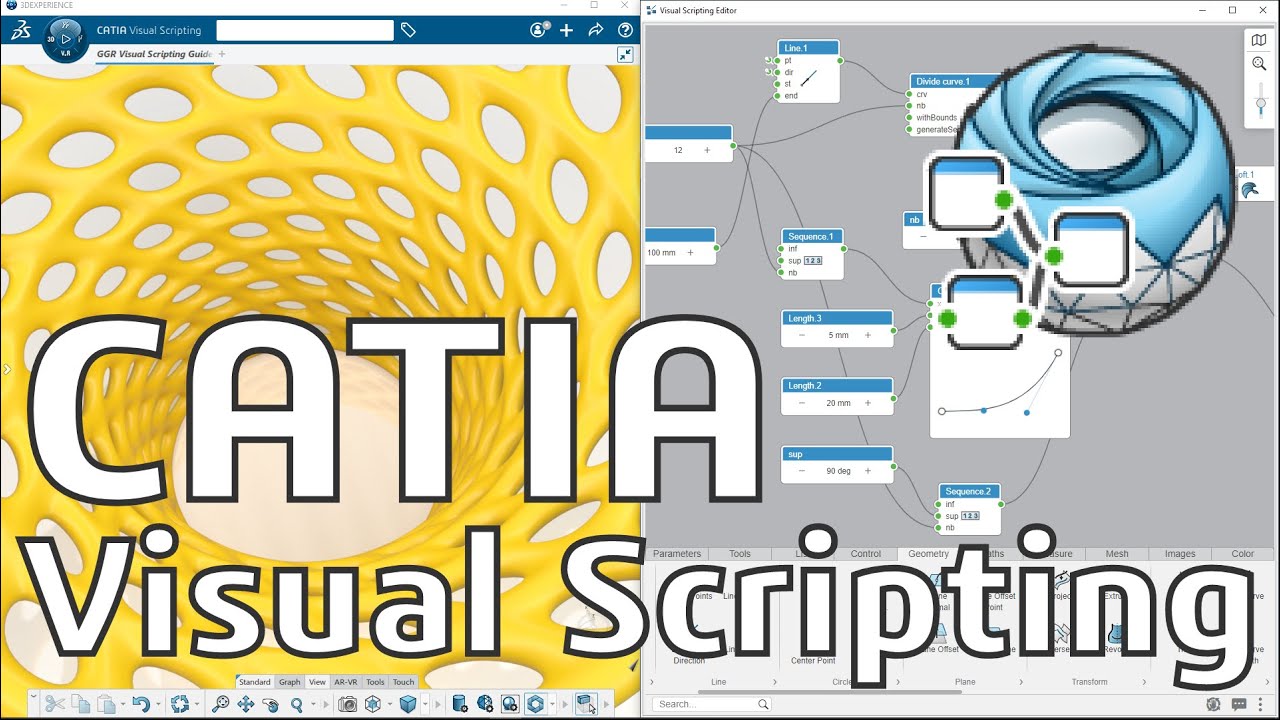
Task: Click the tag icon beside top search
Action: (x=408, y=30)
